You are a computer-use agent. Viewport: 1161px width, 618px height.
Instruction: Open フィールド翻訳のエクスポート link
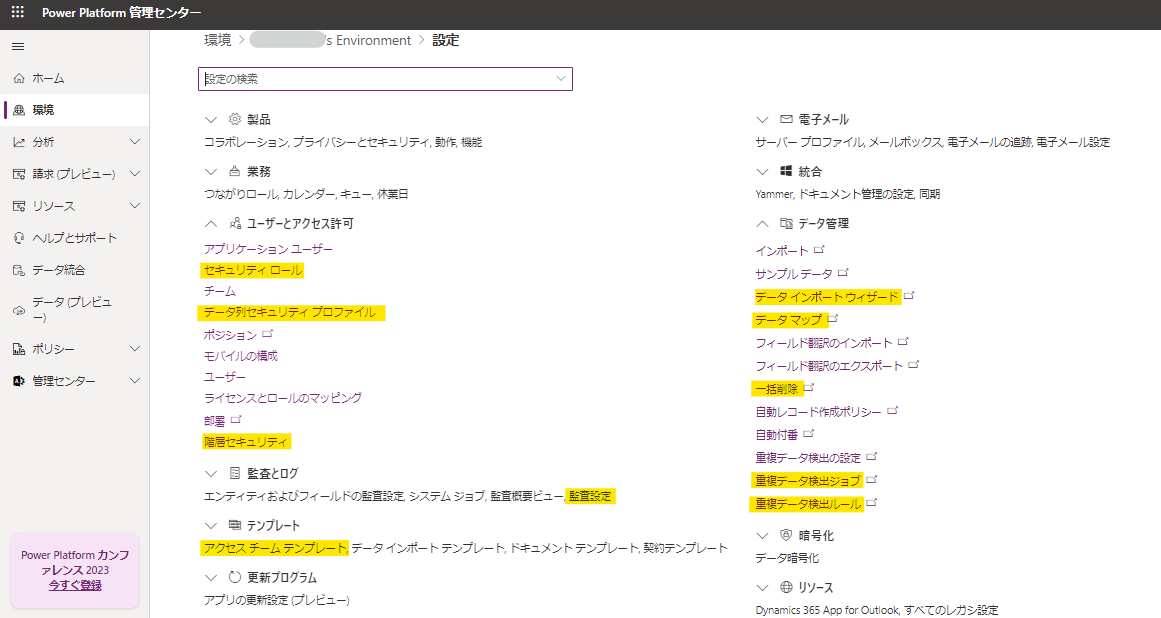pyautogui.click(x=829, y=366)
